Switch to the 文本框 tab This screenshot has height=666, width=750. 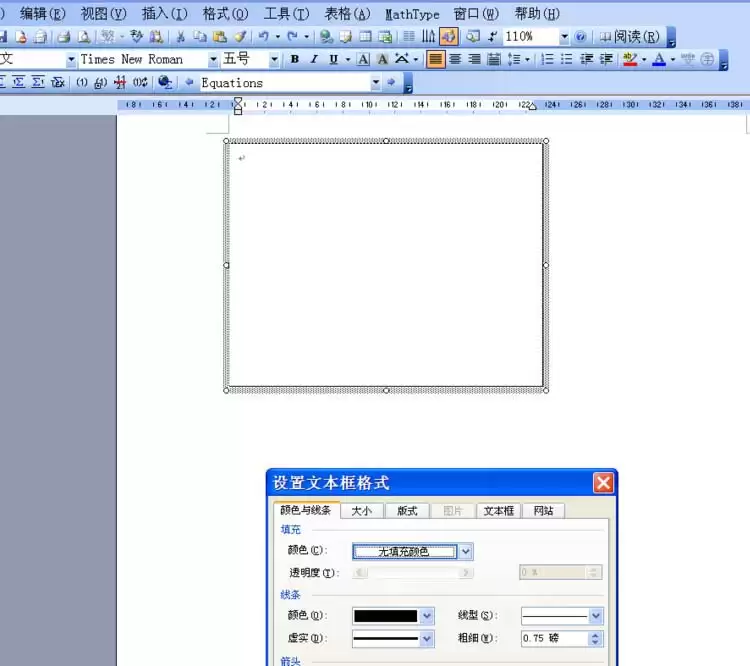tap(498, 511)
